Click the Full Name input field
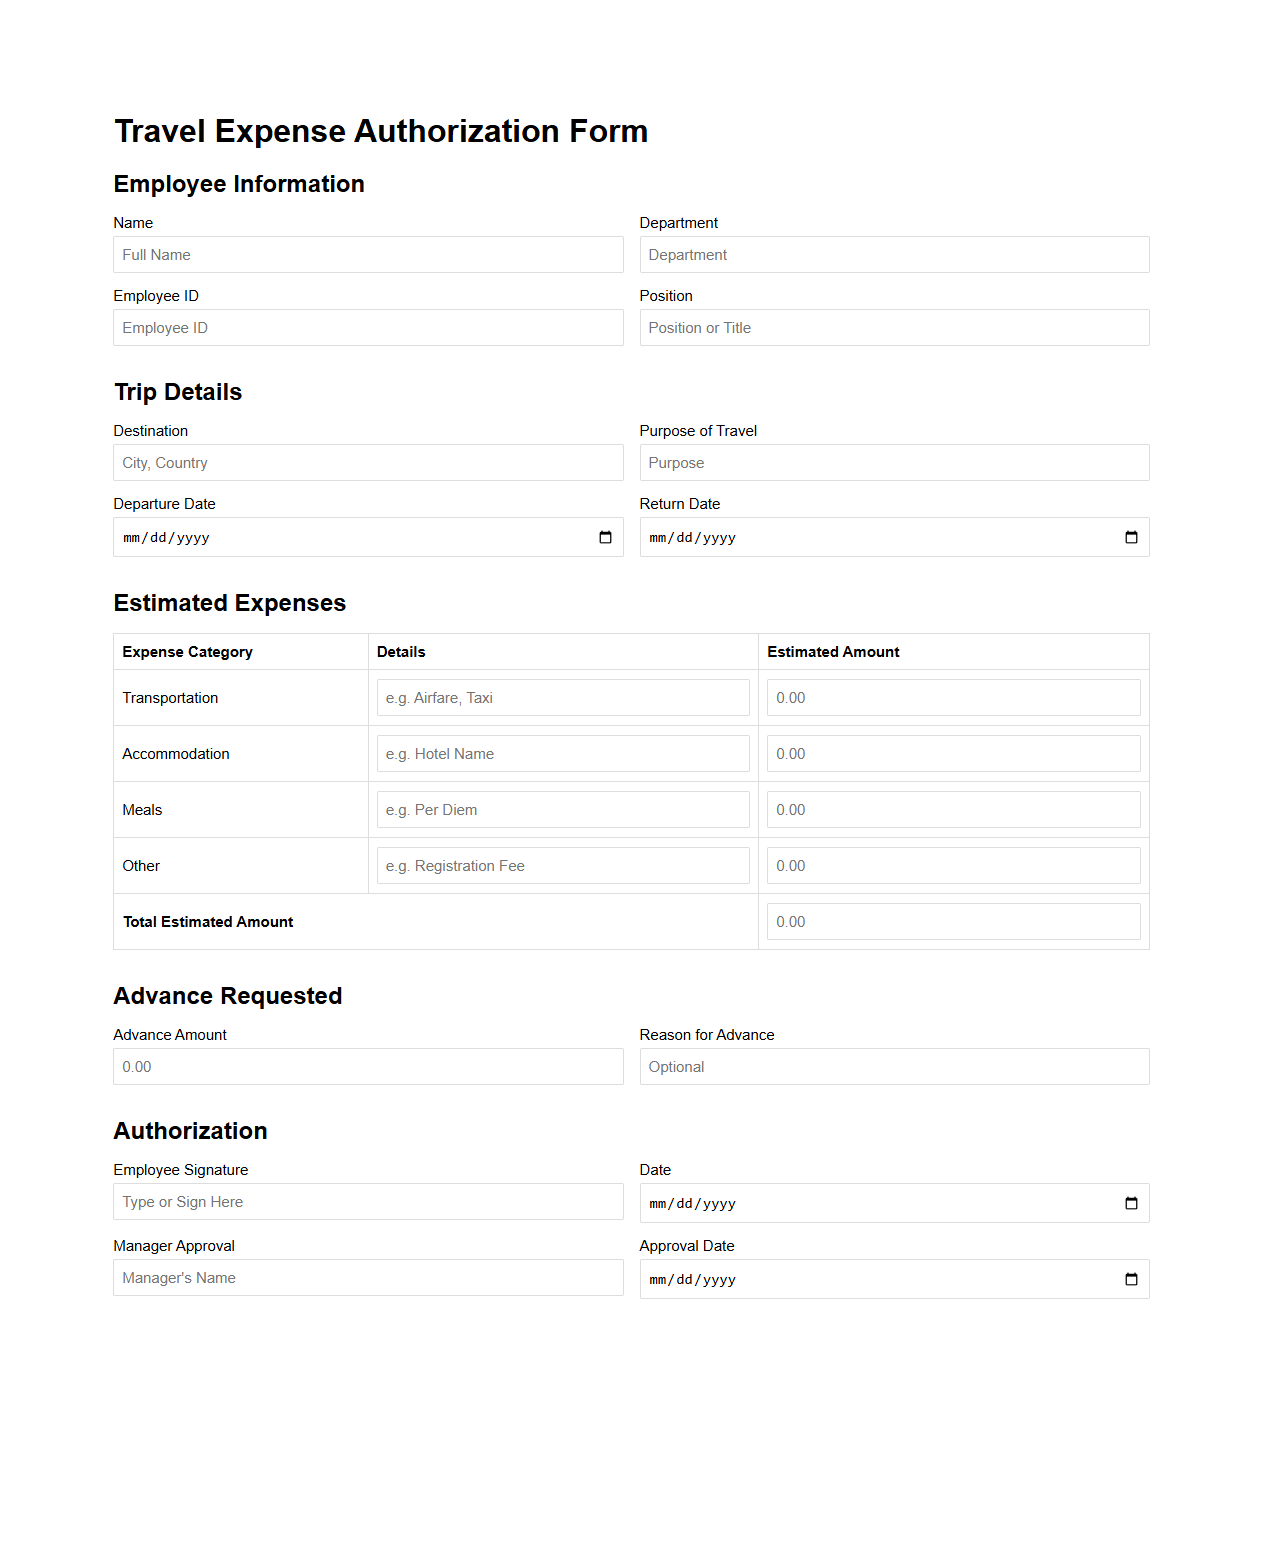The image size is (1263, 1554). 368,255
